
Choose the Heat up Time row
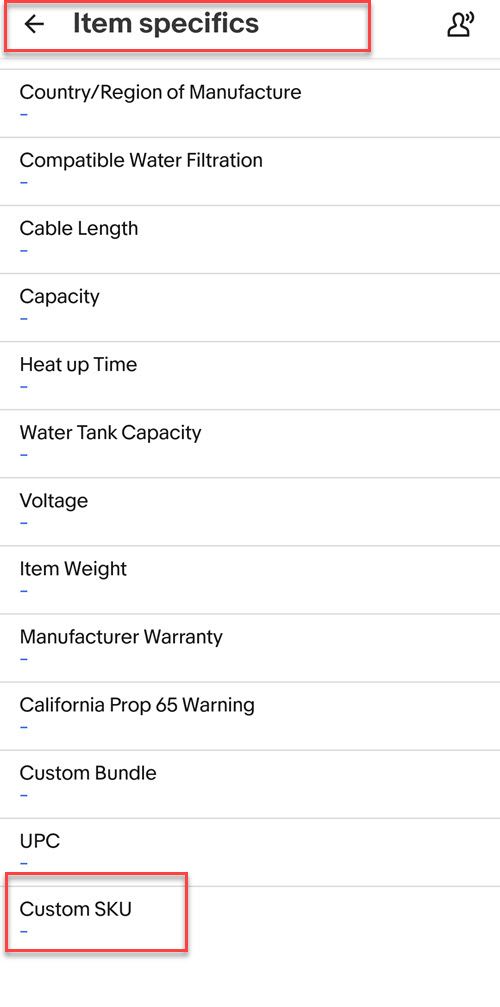[250, 376]
